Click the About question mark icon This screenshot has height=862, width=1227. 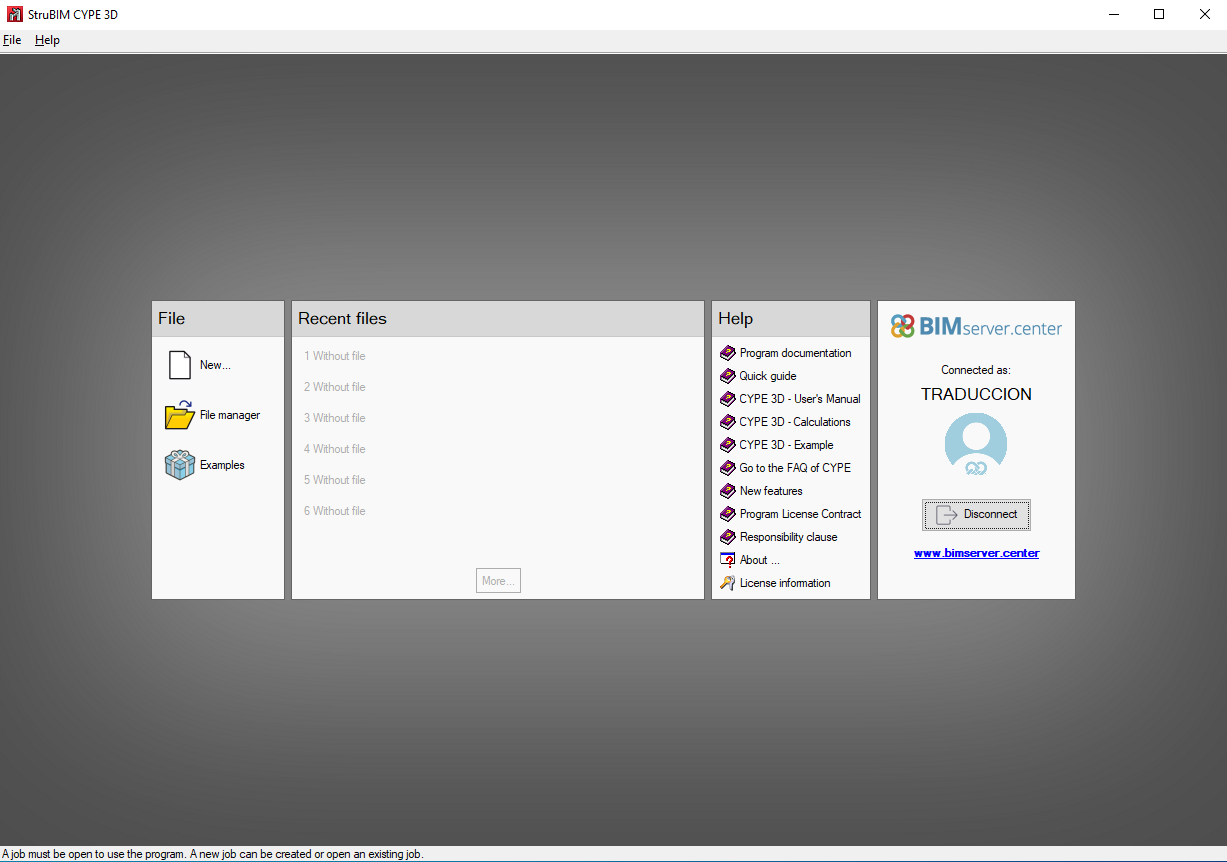click(x=727, y=560)
